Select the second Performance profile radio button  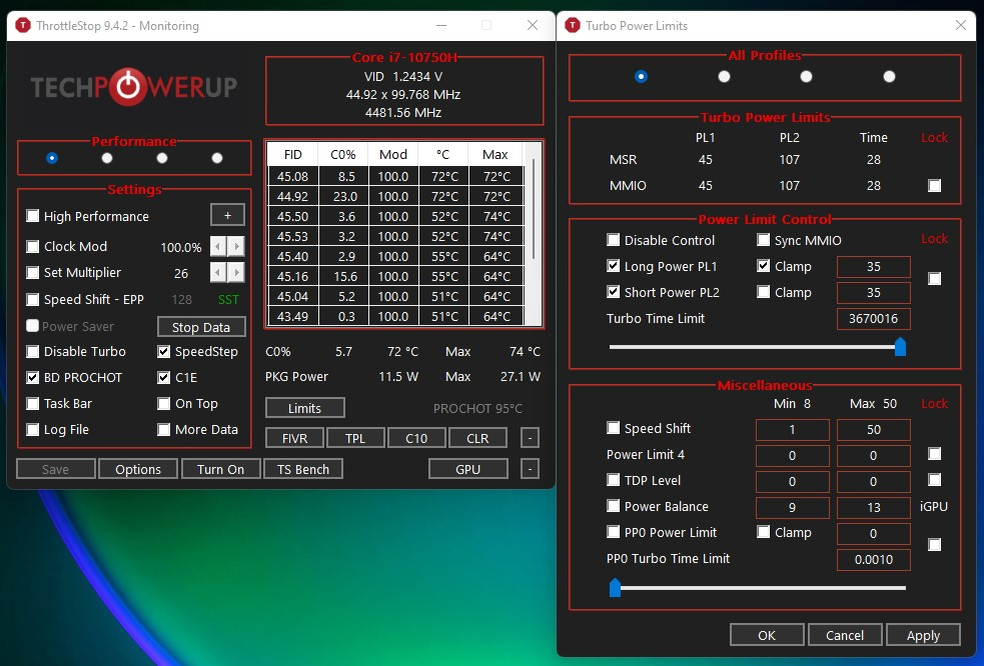point(107,158)
